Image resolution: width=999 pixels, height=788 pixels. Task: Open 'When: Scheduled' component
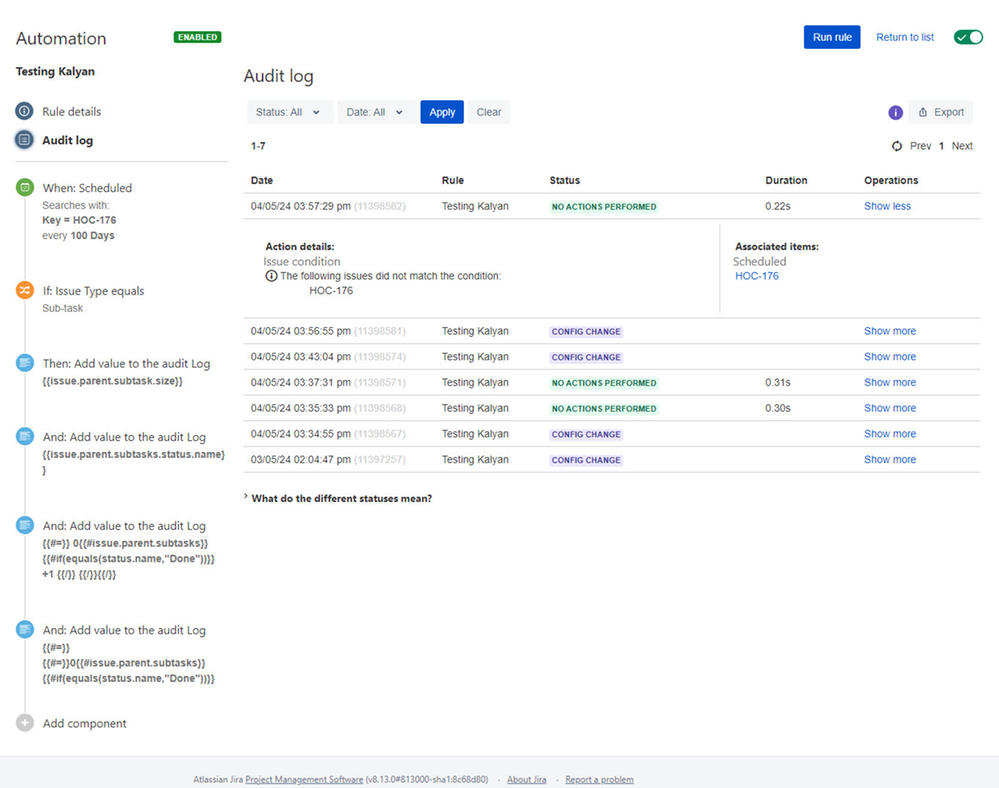pos(87,188)
